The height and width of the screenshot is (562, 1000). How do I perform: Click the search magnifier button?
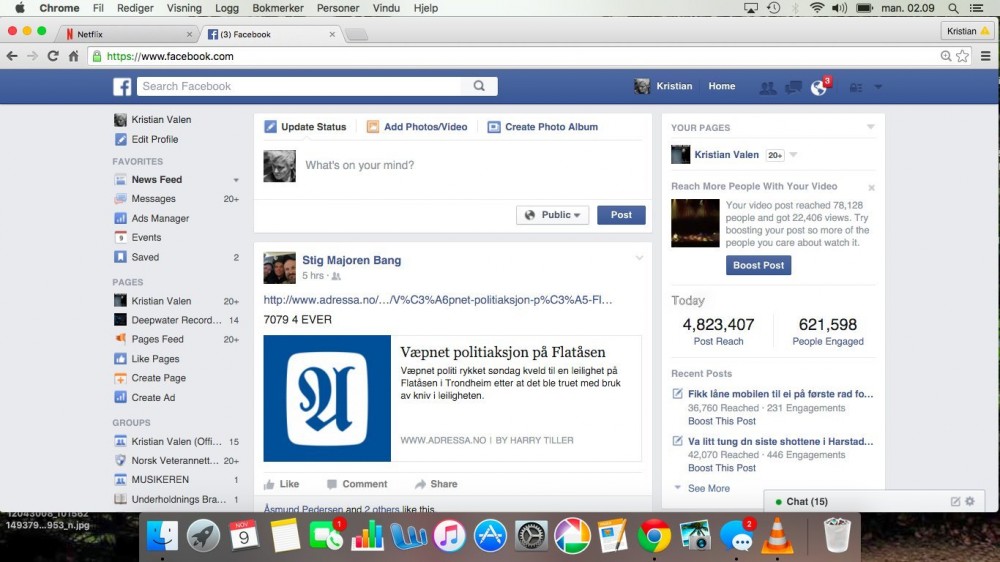coord(479,86)
